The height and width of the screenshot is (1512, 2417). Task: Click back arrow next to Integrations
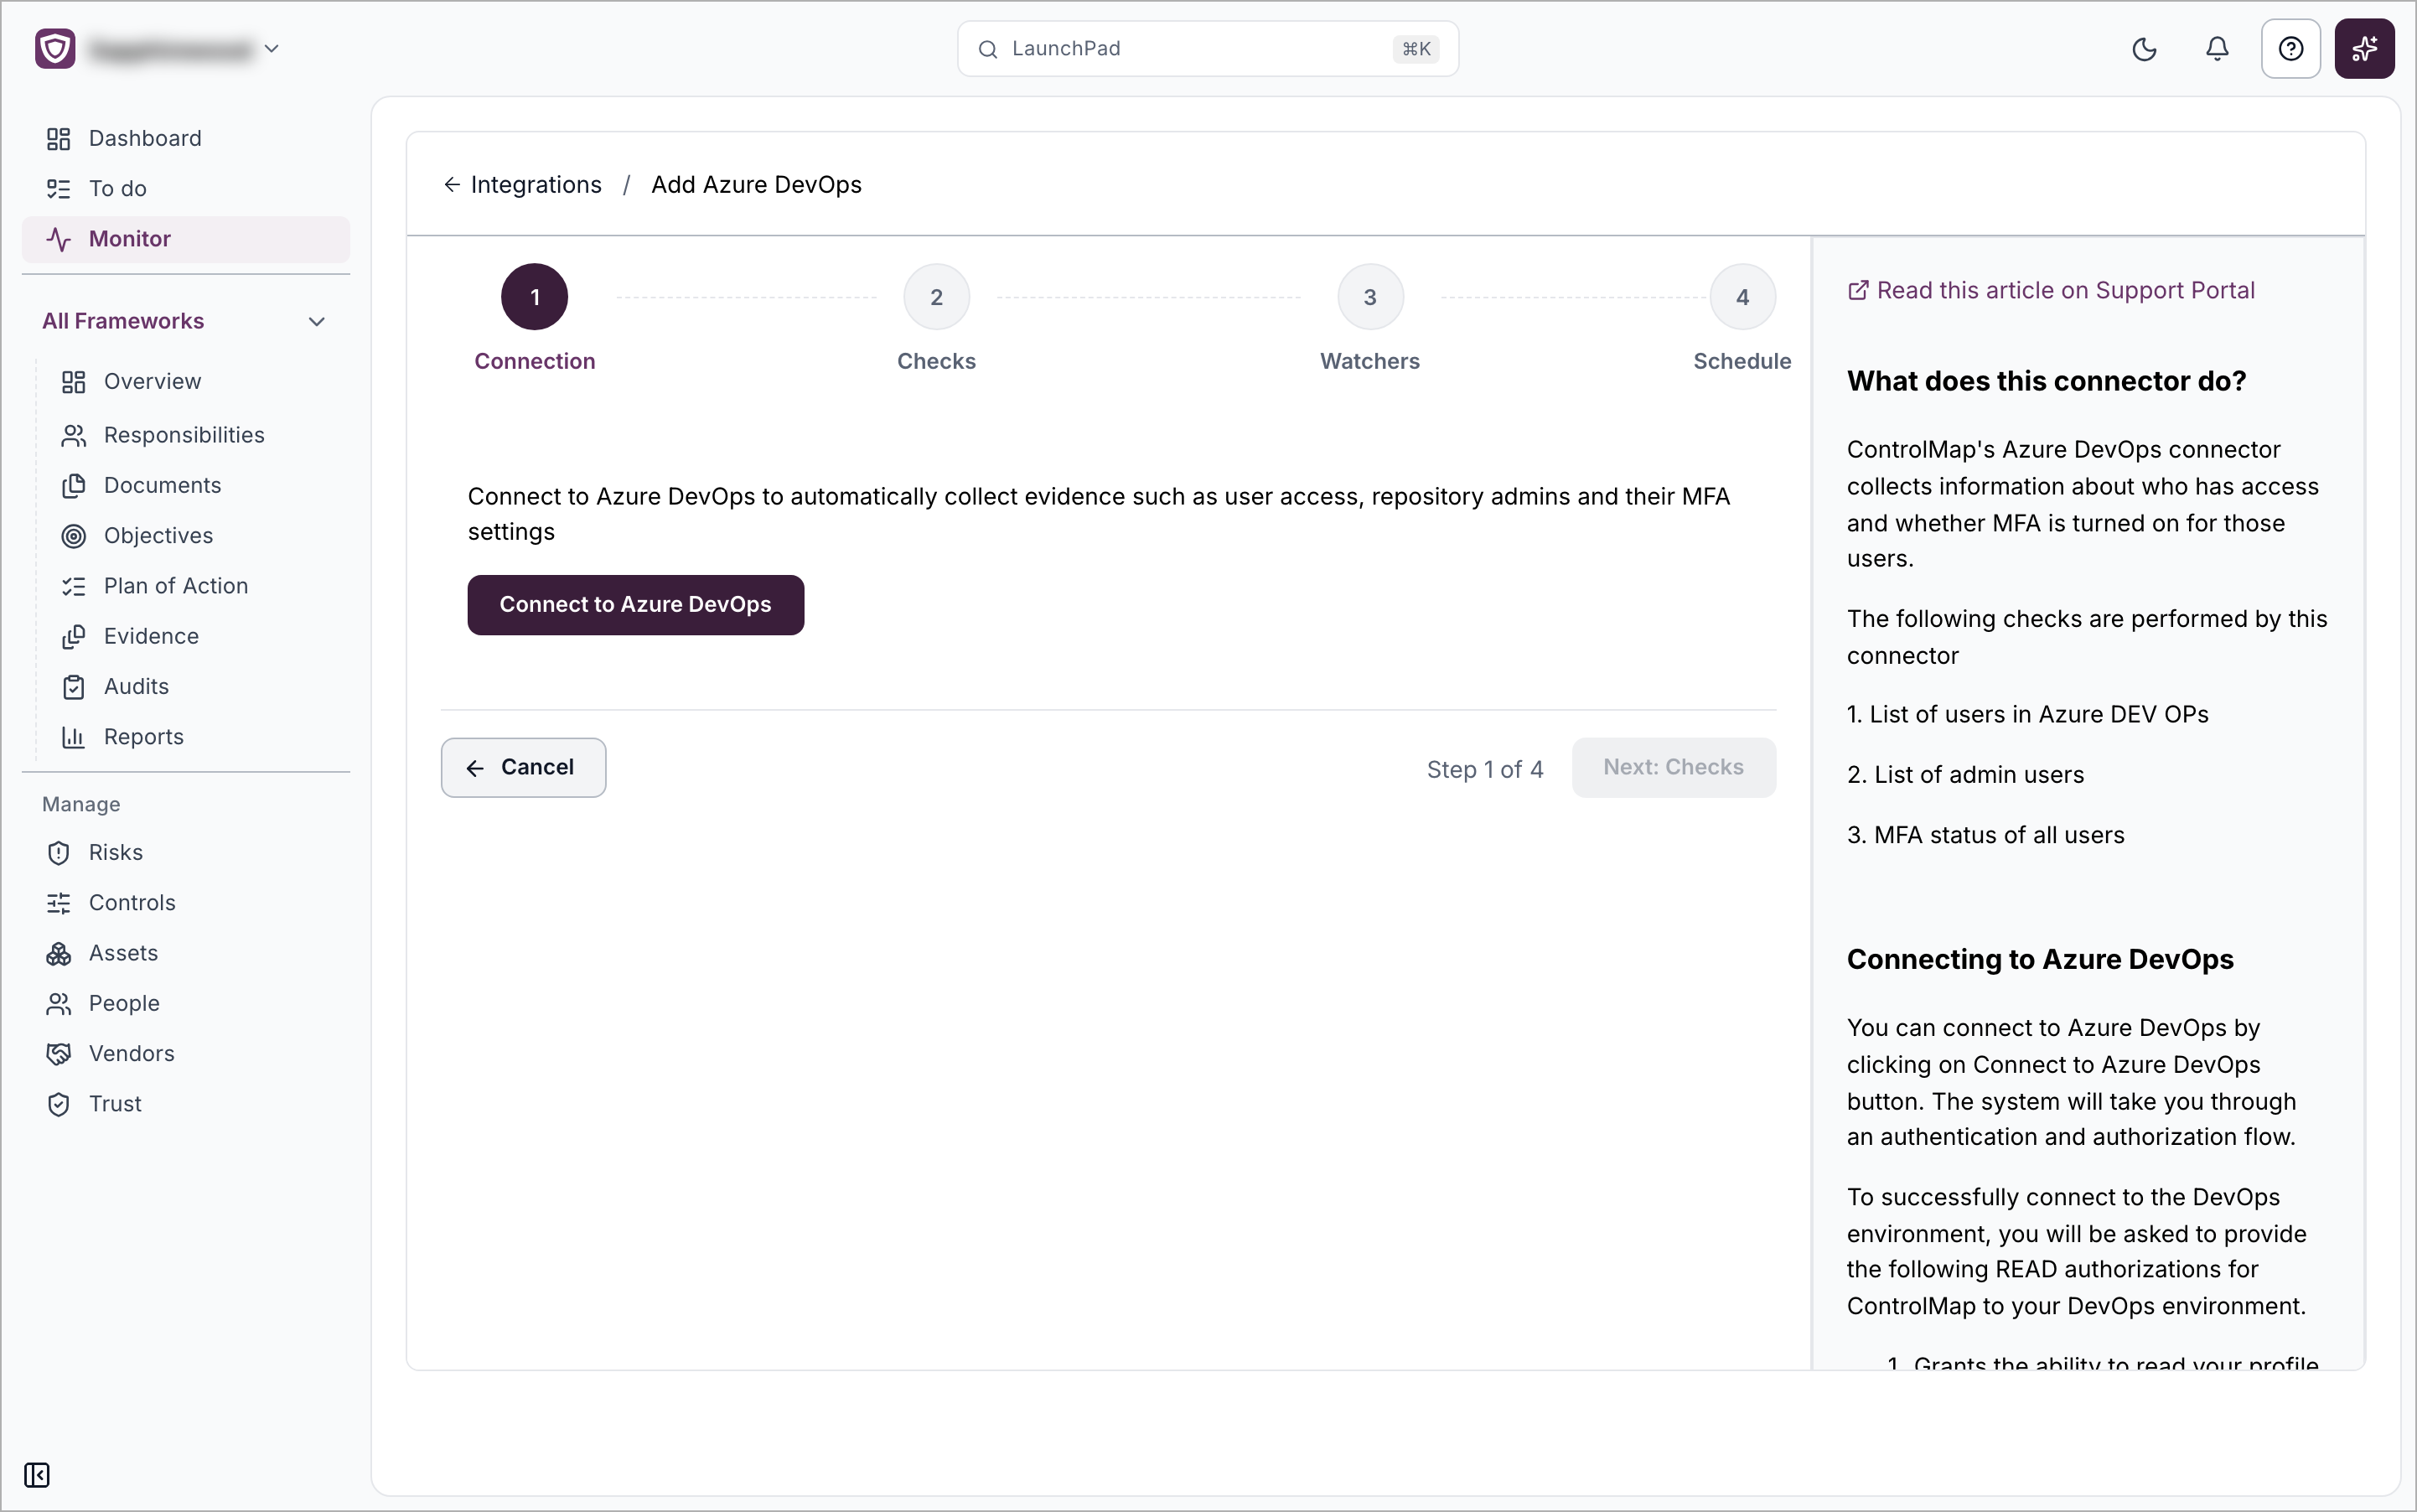click(x=452, y=185)
